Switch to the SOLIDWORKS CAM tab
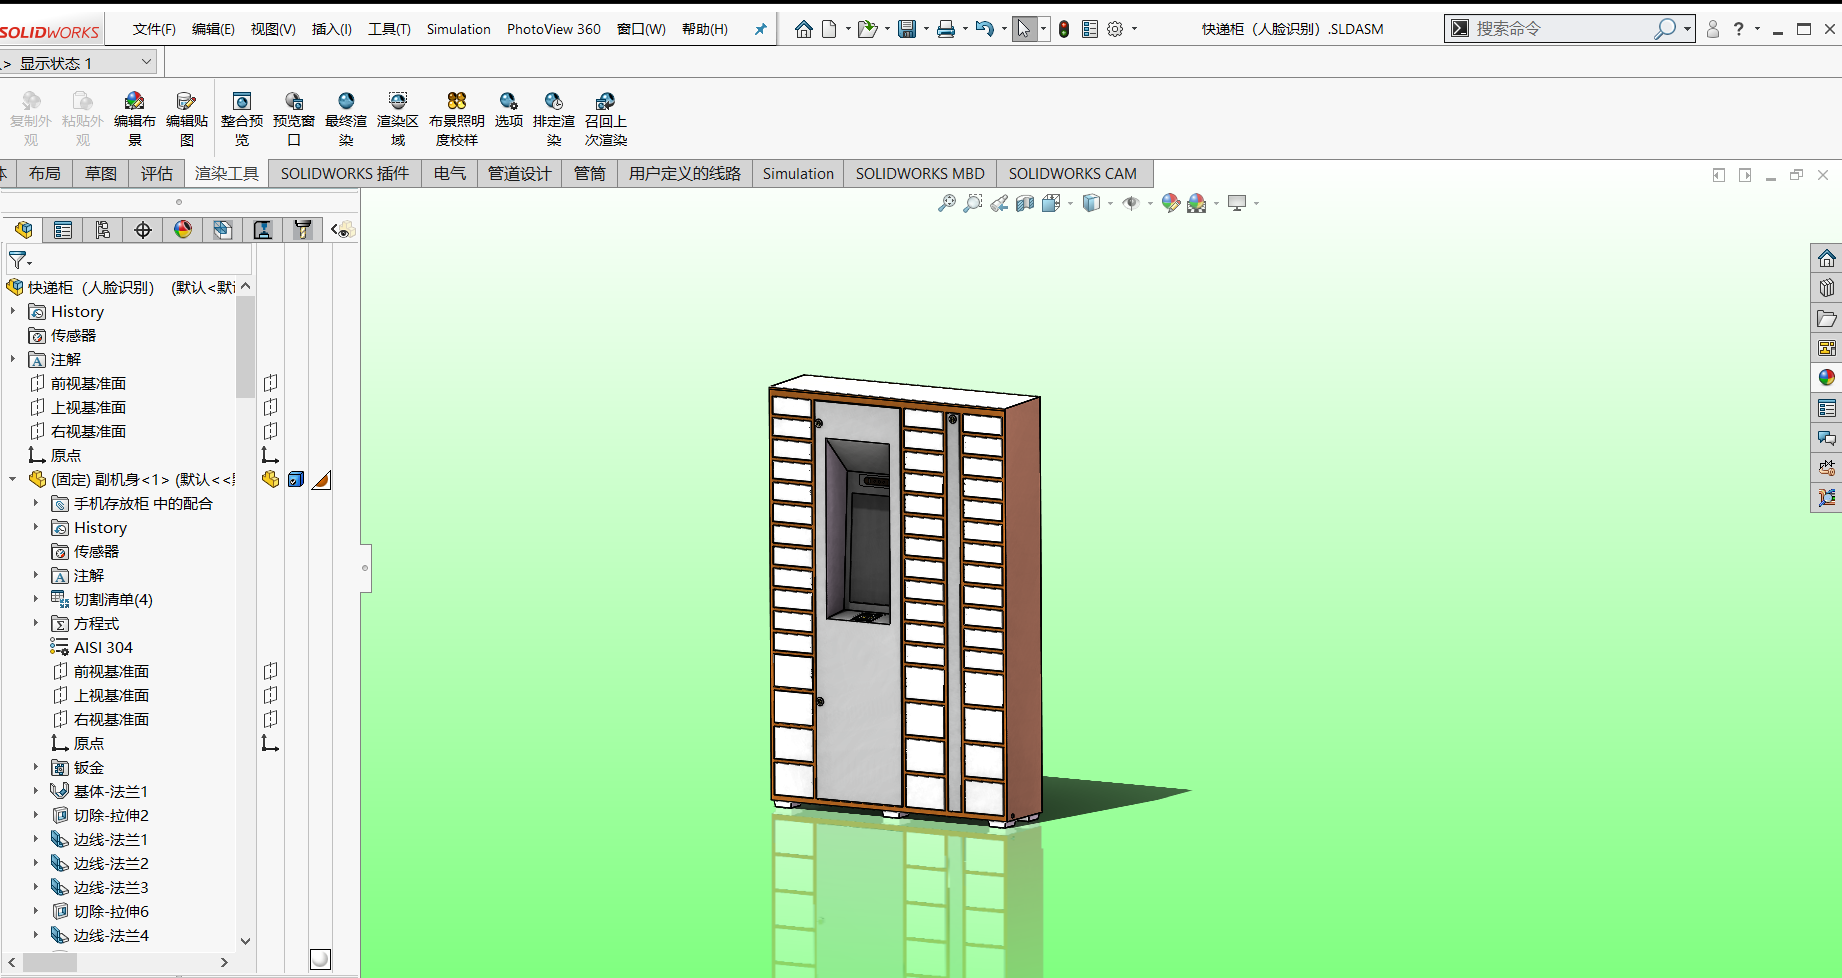The image size is (1842, 978). tap(1073, 173)
